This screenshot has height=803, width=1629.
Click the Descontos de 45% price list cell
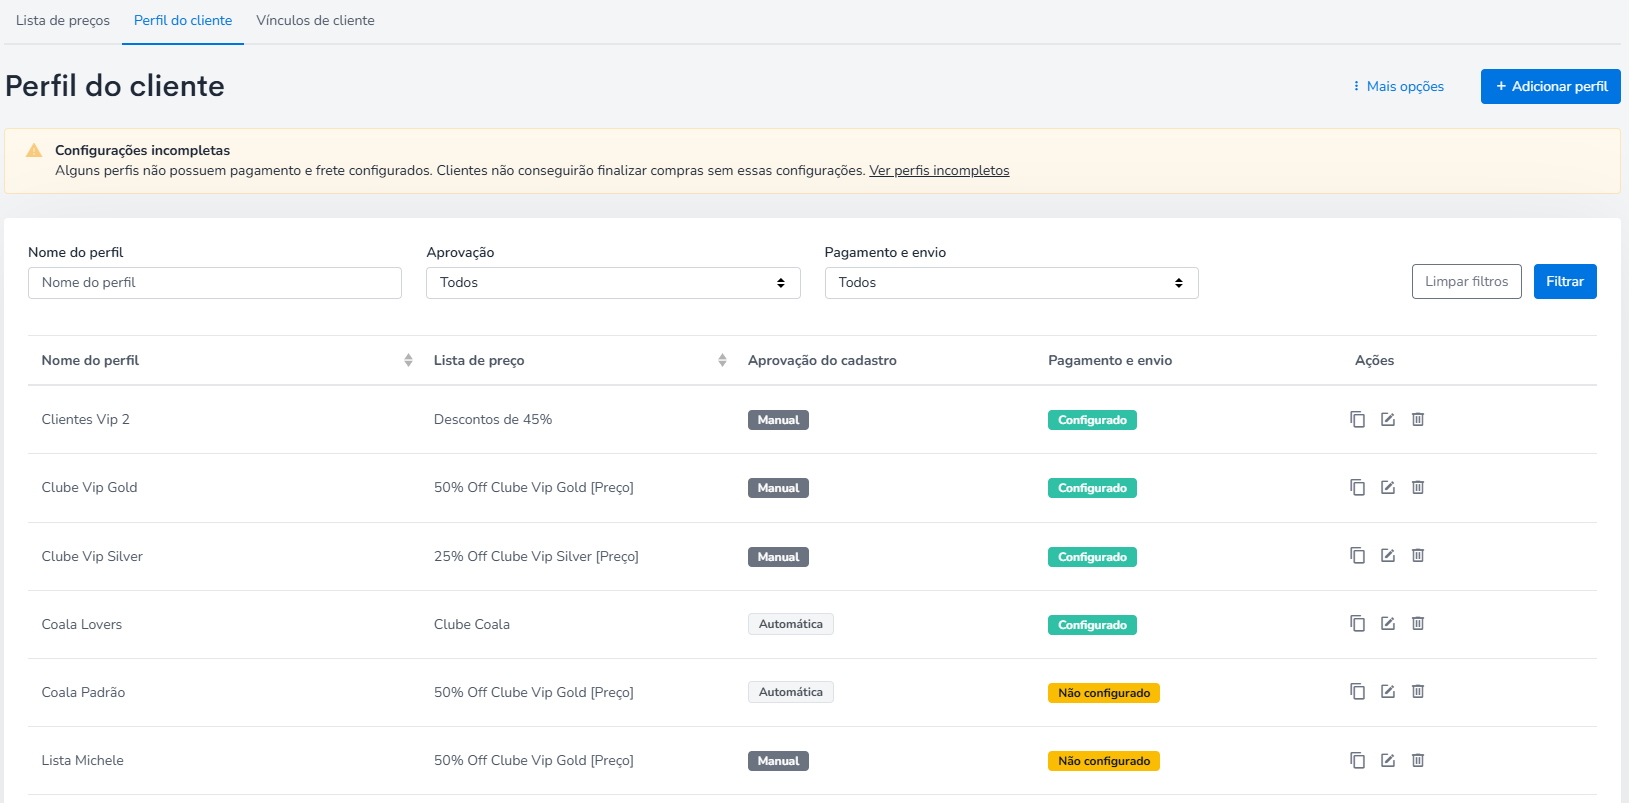(493, 419)
